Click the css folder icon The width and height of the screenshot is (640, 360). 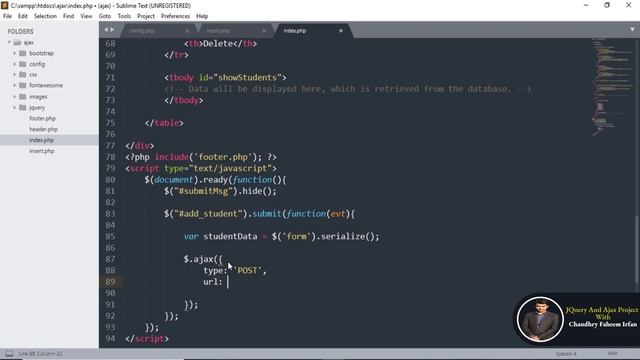(23, 75)
